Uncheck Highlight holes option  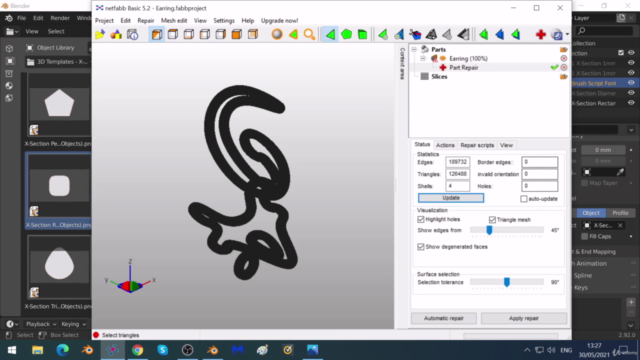tap(421, 220)
